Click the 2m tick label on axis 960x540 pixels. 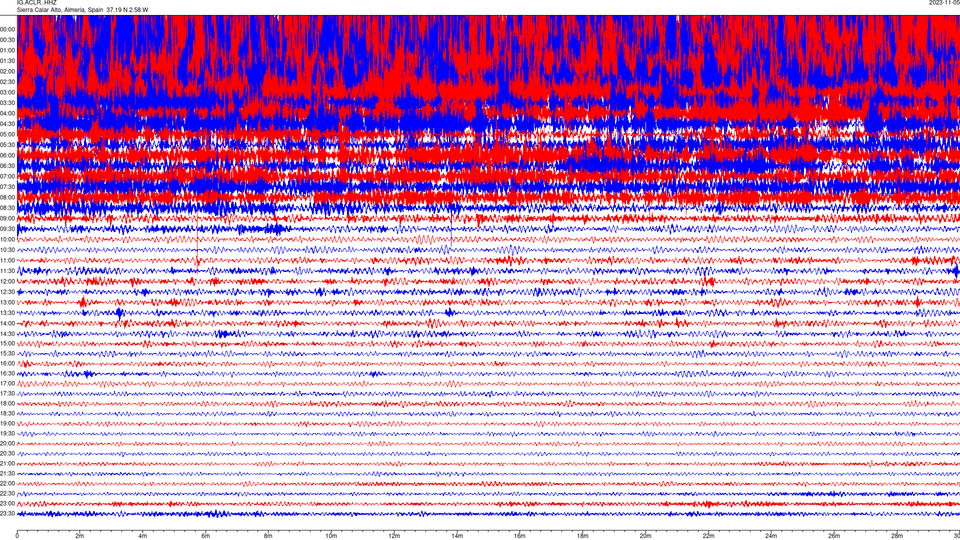pos(80,536)
